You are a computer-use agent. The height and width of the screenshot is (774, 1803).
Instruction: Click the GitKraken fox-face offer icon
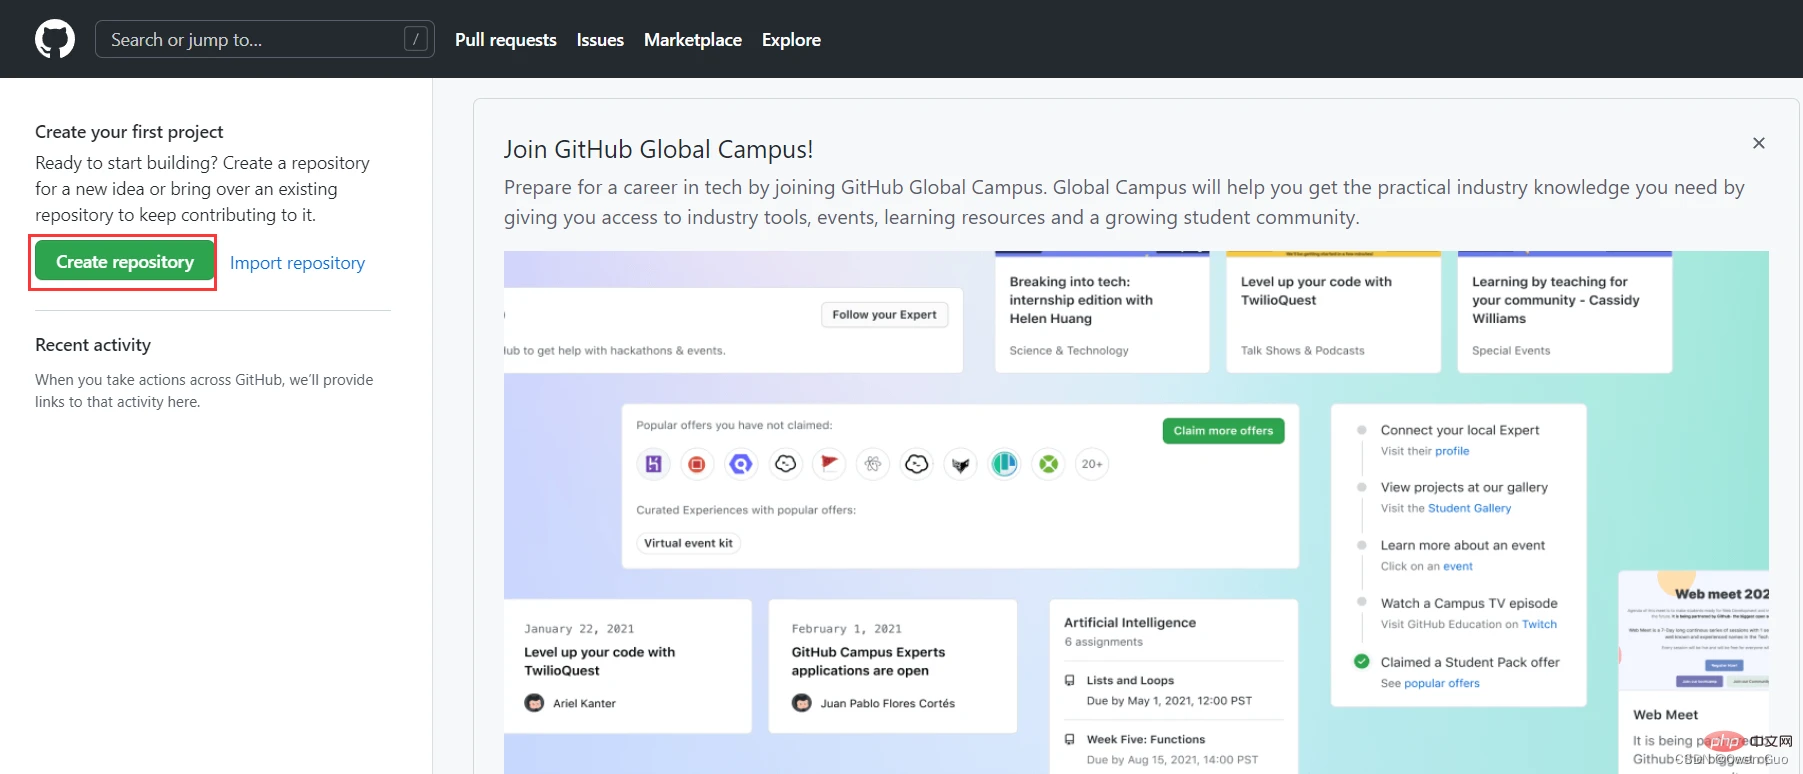961,464
